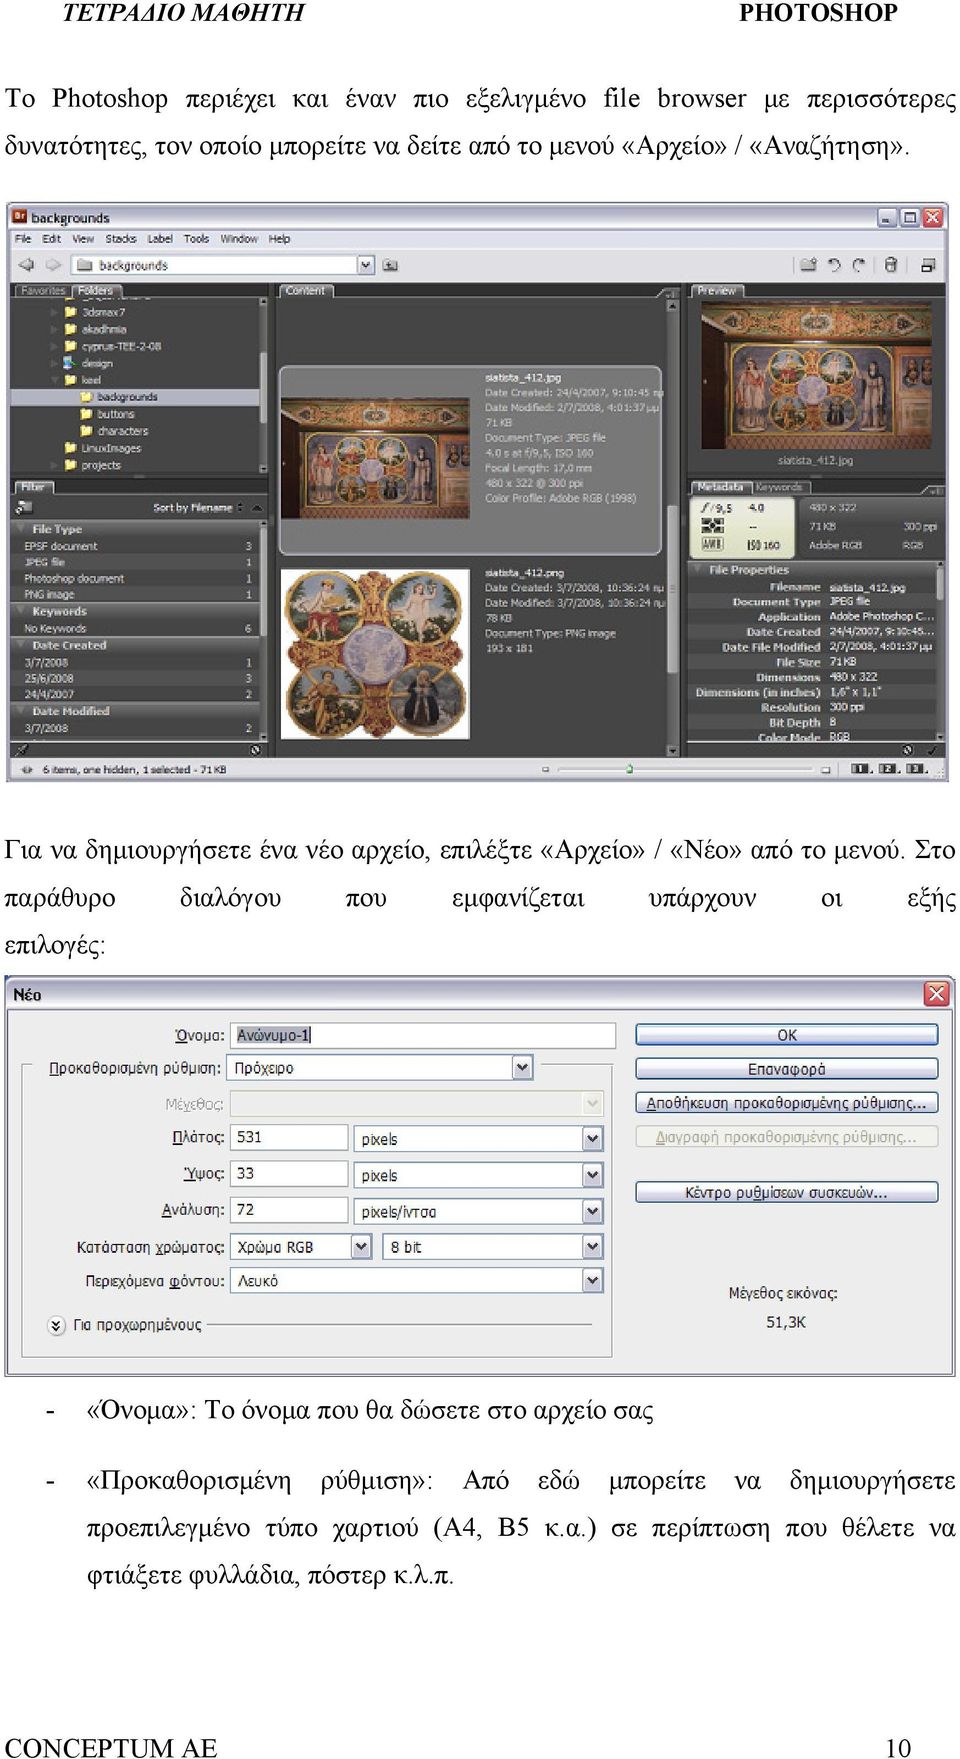The width and height of the screenshot is (960, 1759).
Task: Click the trash delete icon in Bridge
Action: click(890, 265)
